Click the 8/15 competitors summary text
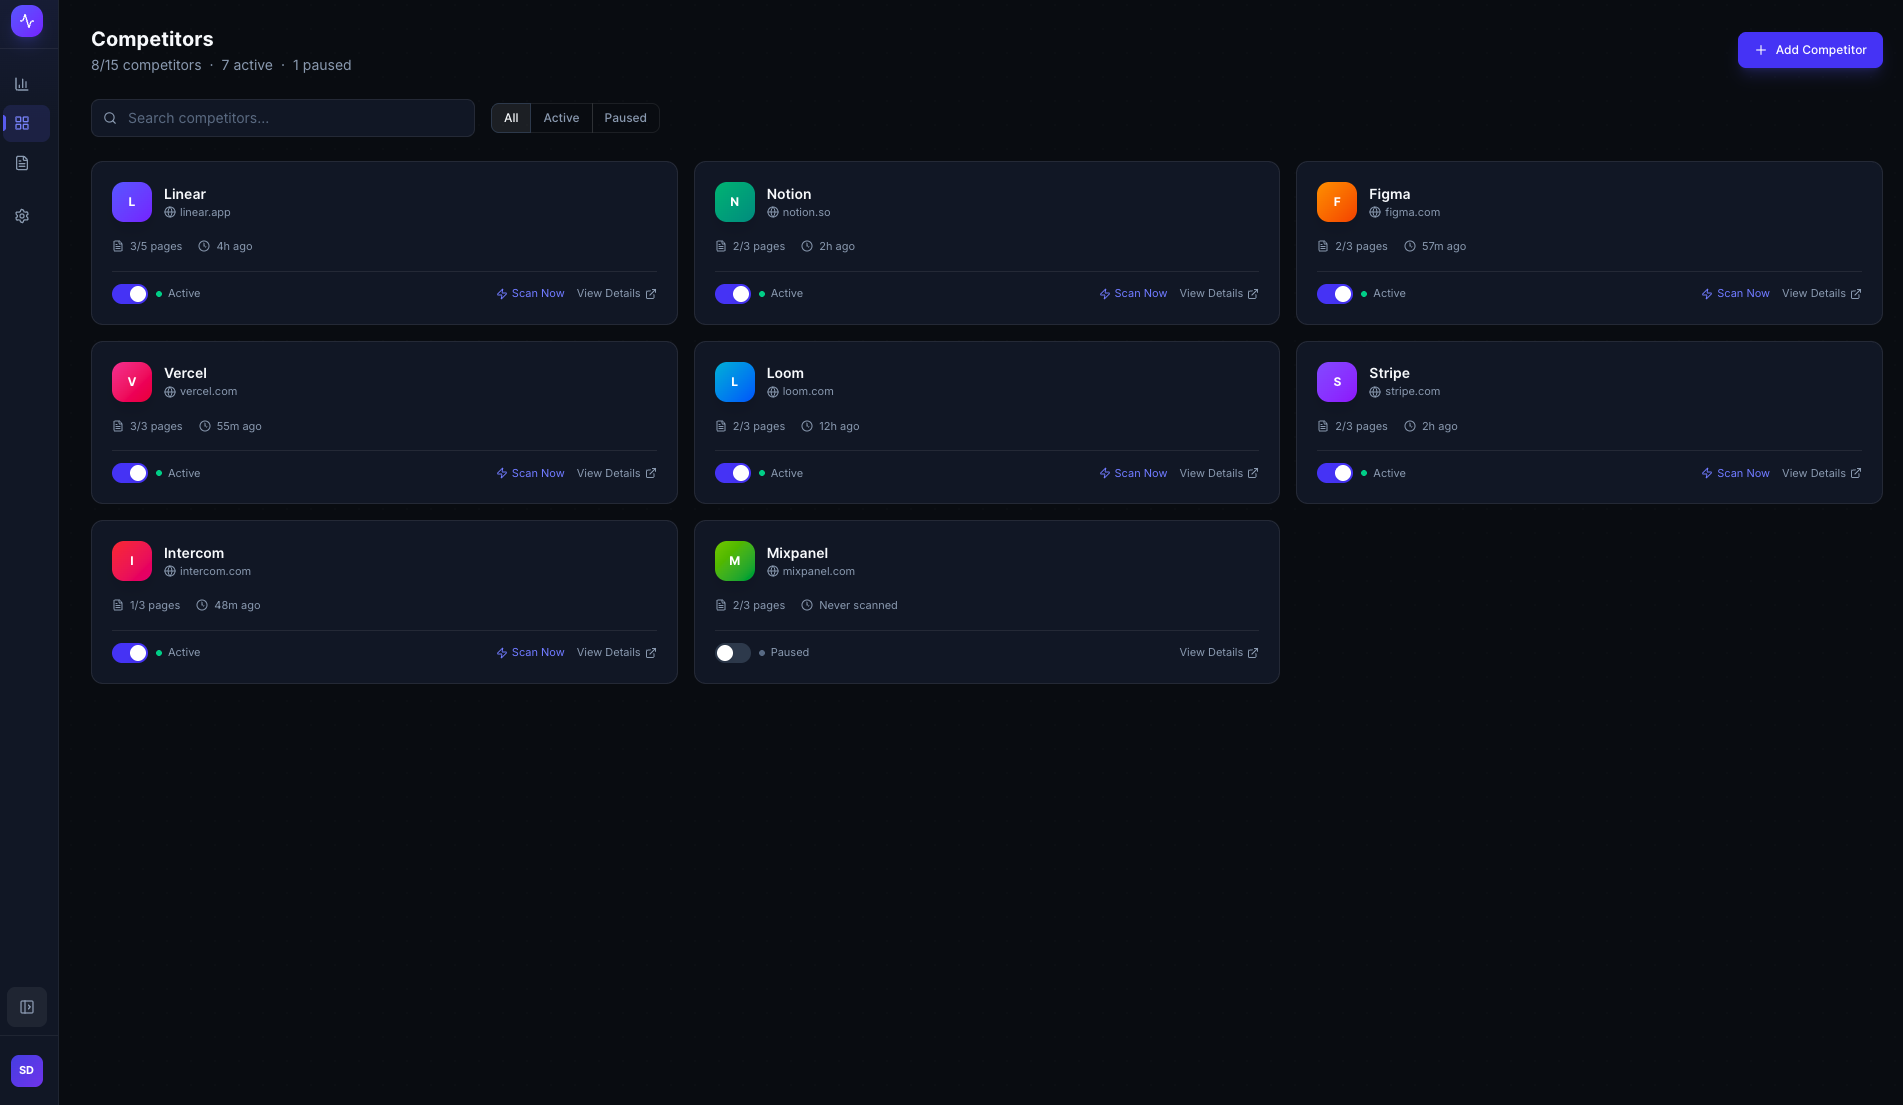The image size is (1903, 1105). 146,65
